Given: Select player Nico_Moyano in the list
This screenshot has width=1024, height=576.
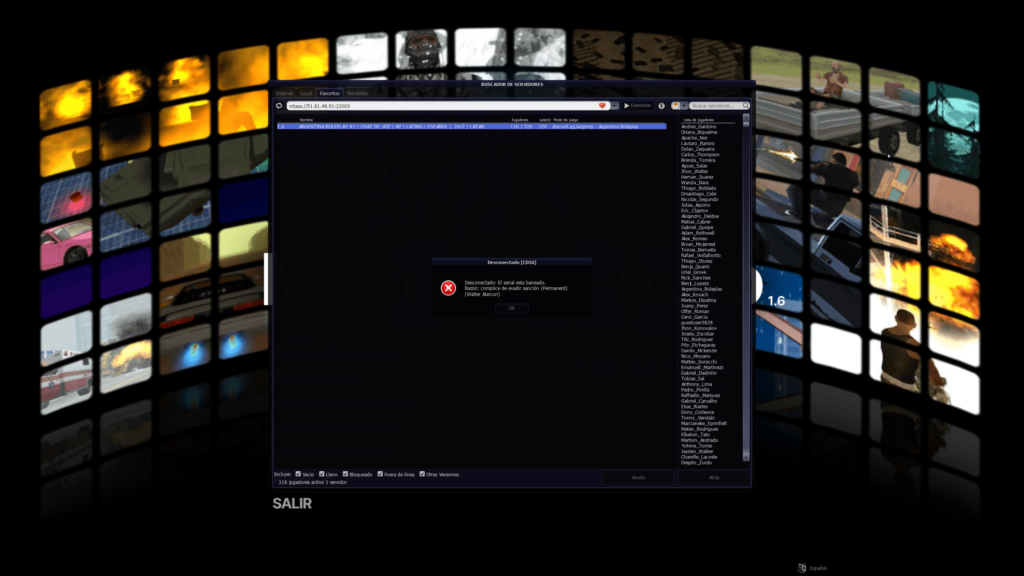Looking at the screenshot, I should 696,356.
